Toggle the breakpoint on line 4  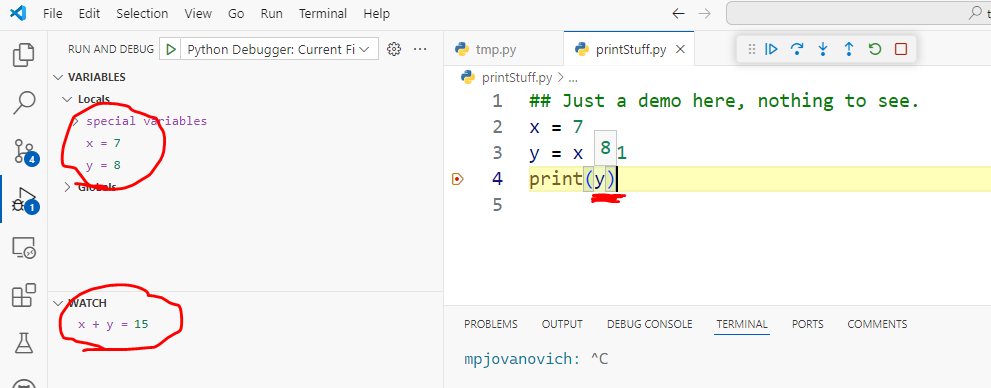point(458,179)
